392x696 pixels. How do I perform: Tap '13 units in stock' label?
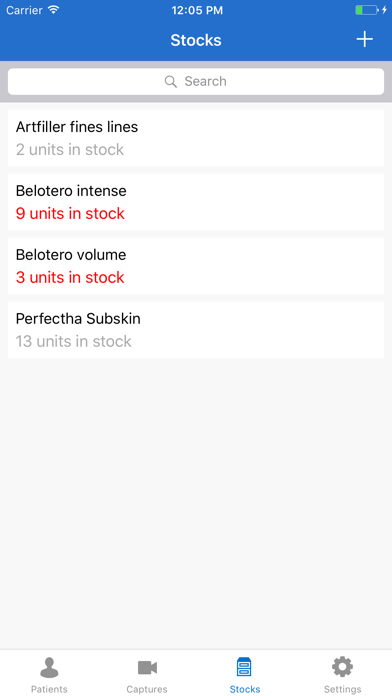(74, 341)
